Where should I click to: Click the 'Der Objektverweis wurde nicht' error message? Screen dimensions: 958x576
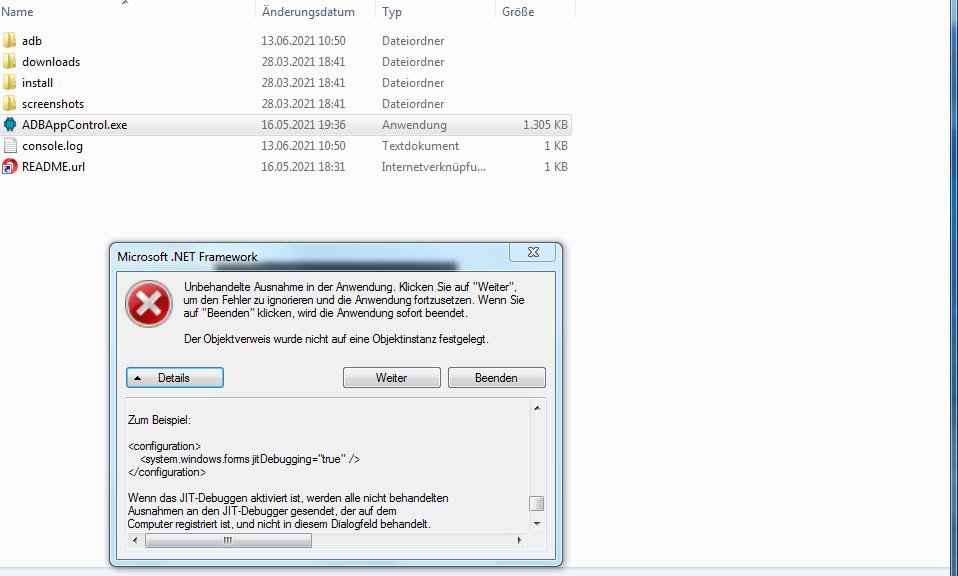(x=336, y=339)
